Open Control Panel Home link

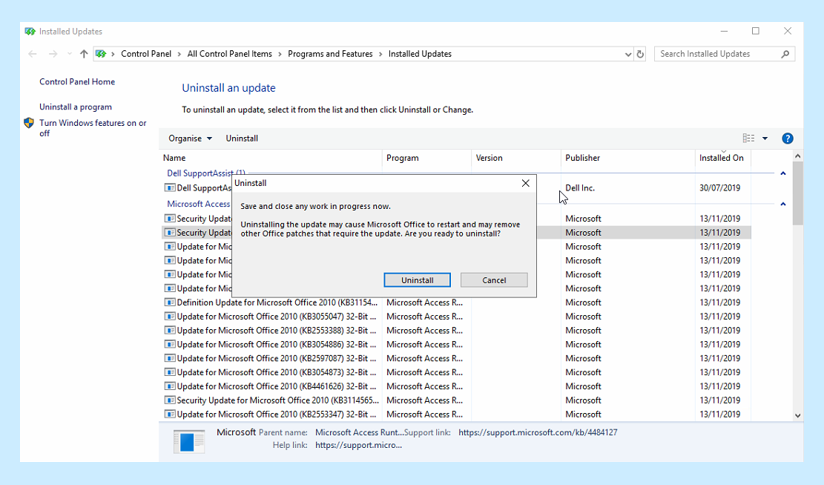point(77,81)
